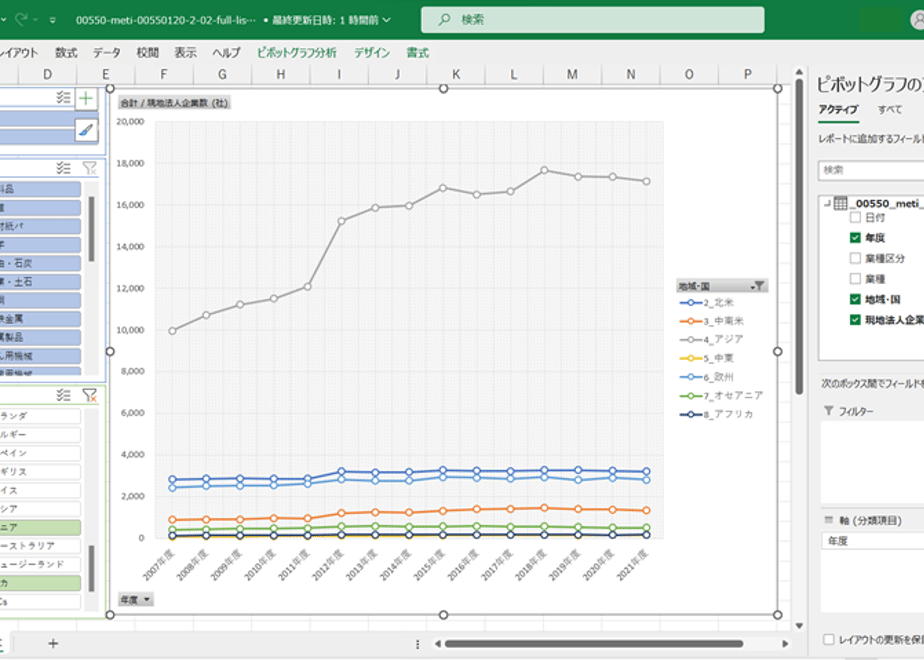The image size is (924, 660).
Task: Select column header M
Action: (572, 74)
